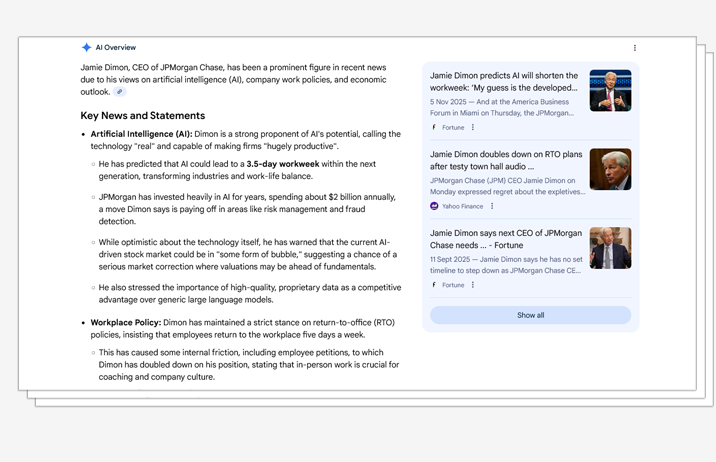Open the 'Jamie Dimon says next CEO' article
The width and height of the screenshot is (716, 462).
tap(506, 239)
